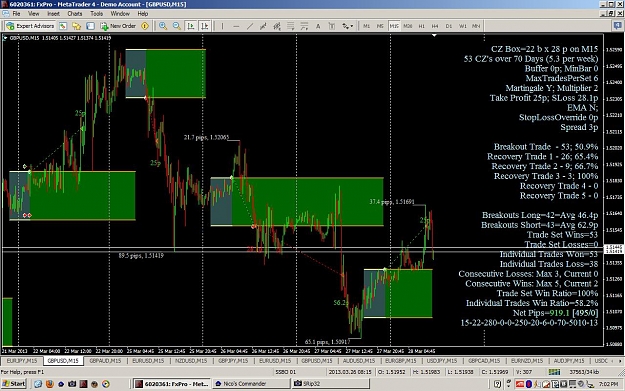Switch to the AUDUSD,M15 chart tab
This screenshot has width=625, height=391.
tap(359, 361)
